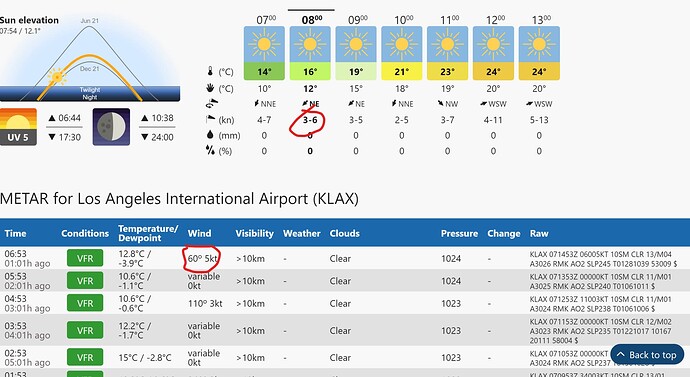690x377 pixels.
Task: Click the raindrop precipitation row icon
Action: 210,135
